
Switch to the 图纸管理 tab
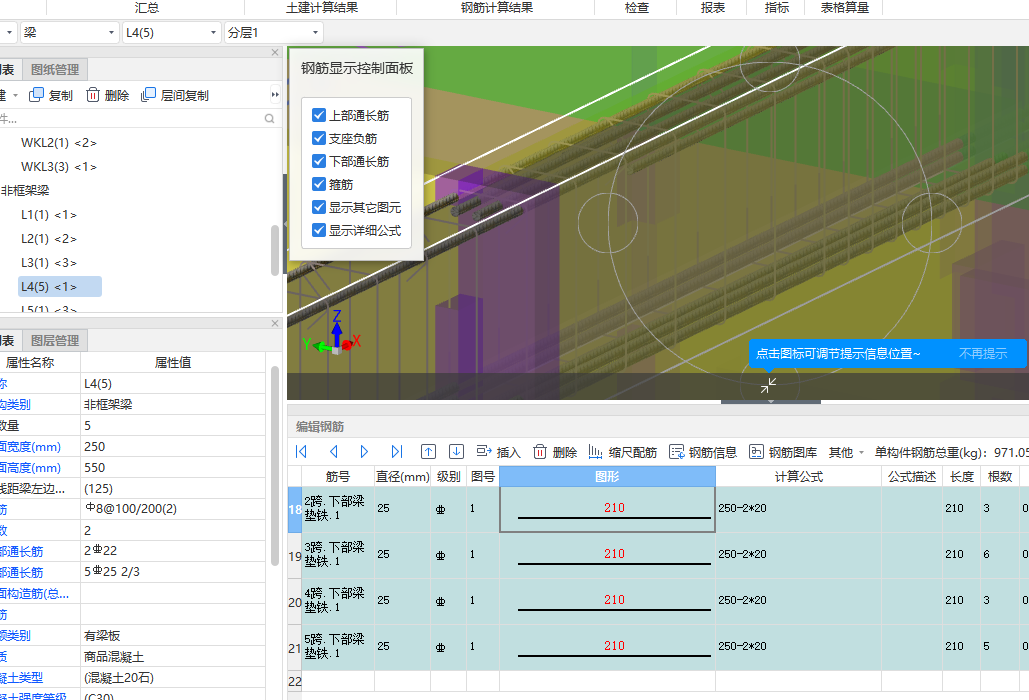coord(55,70)
